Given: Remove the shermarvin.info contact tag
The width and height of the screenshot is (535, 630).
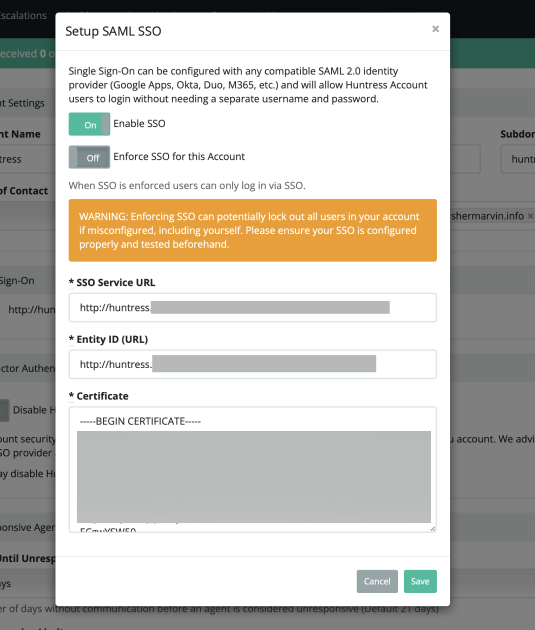Looking at the screenshot, I should (530, 216).
